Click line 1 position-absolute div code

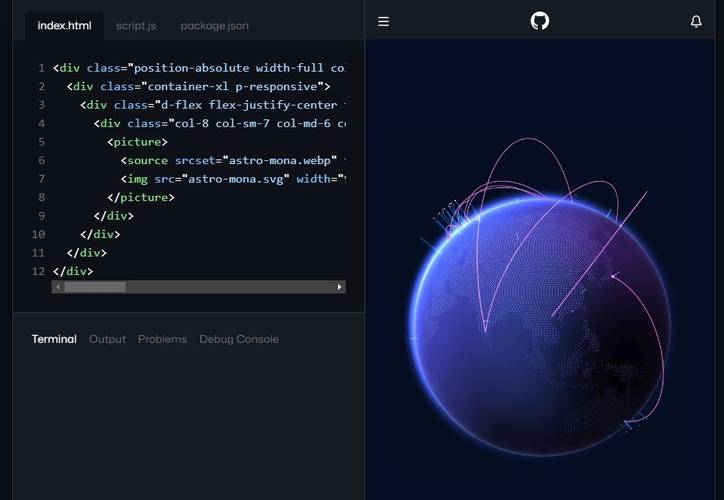(199, 68)
